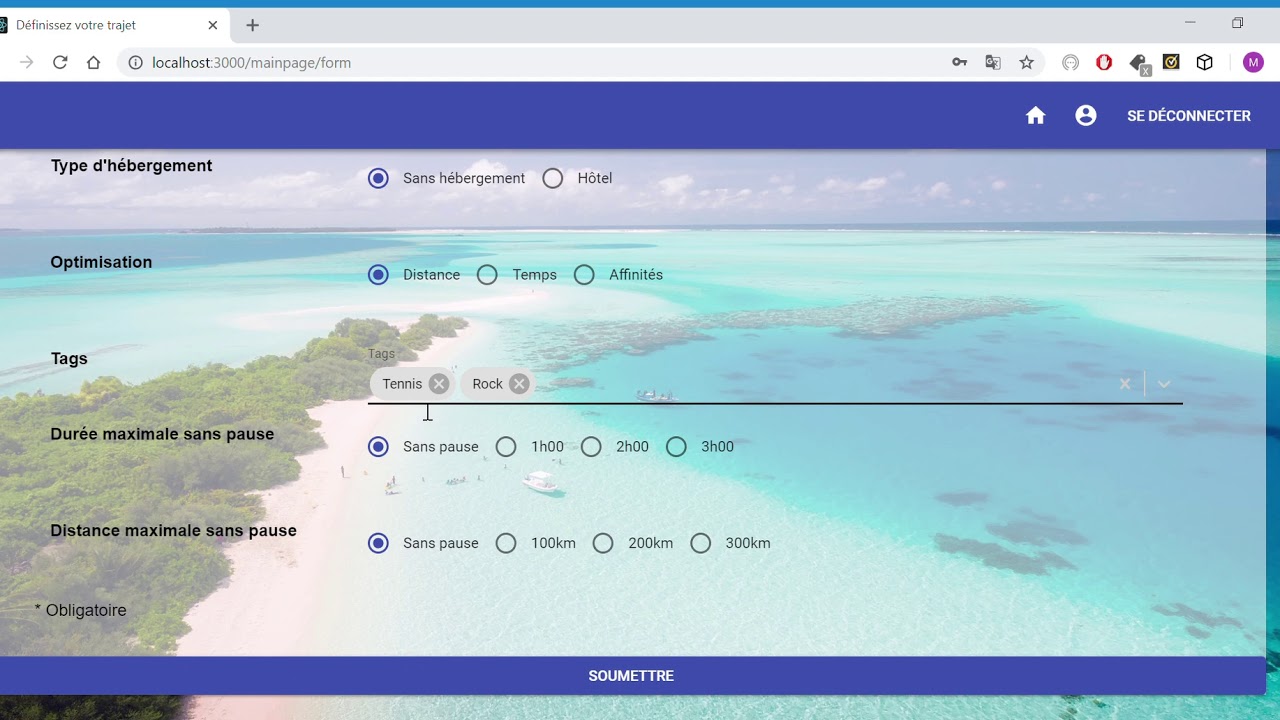The image size is (1280, 720).
Task: Translate this page icon
Action: pos(993,62)
